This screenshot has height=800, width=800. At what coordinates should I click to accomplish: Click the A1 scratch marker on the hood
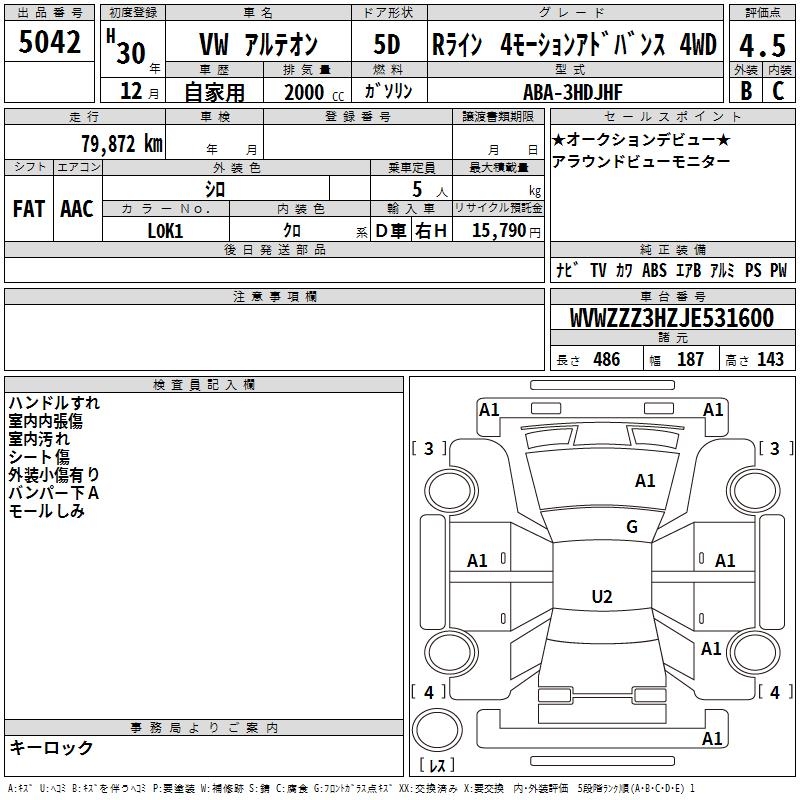(645, 481)
